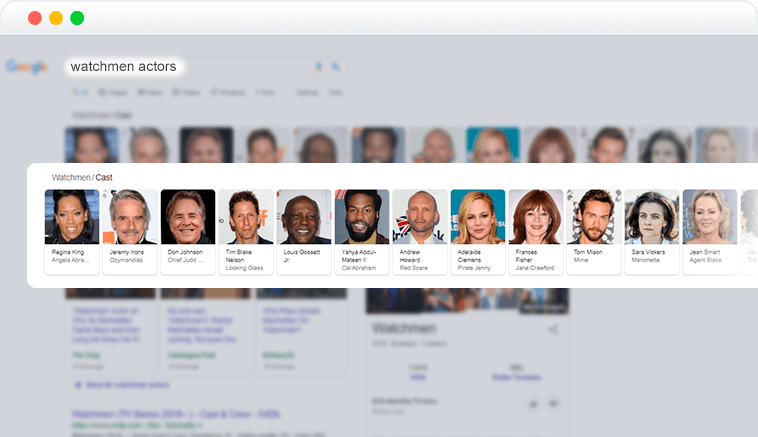Click the green macOS fullscreen button
Screen dimensions: 758x437
pos(77,18)
